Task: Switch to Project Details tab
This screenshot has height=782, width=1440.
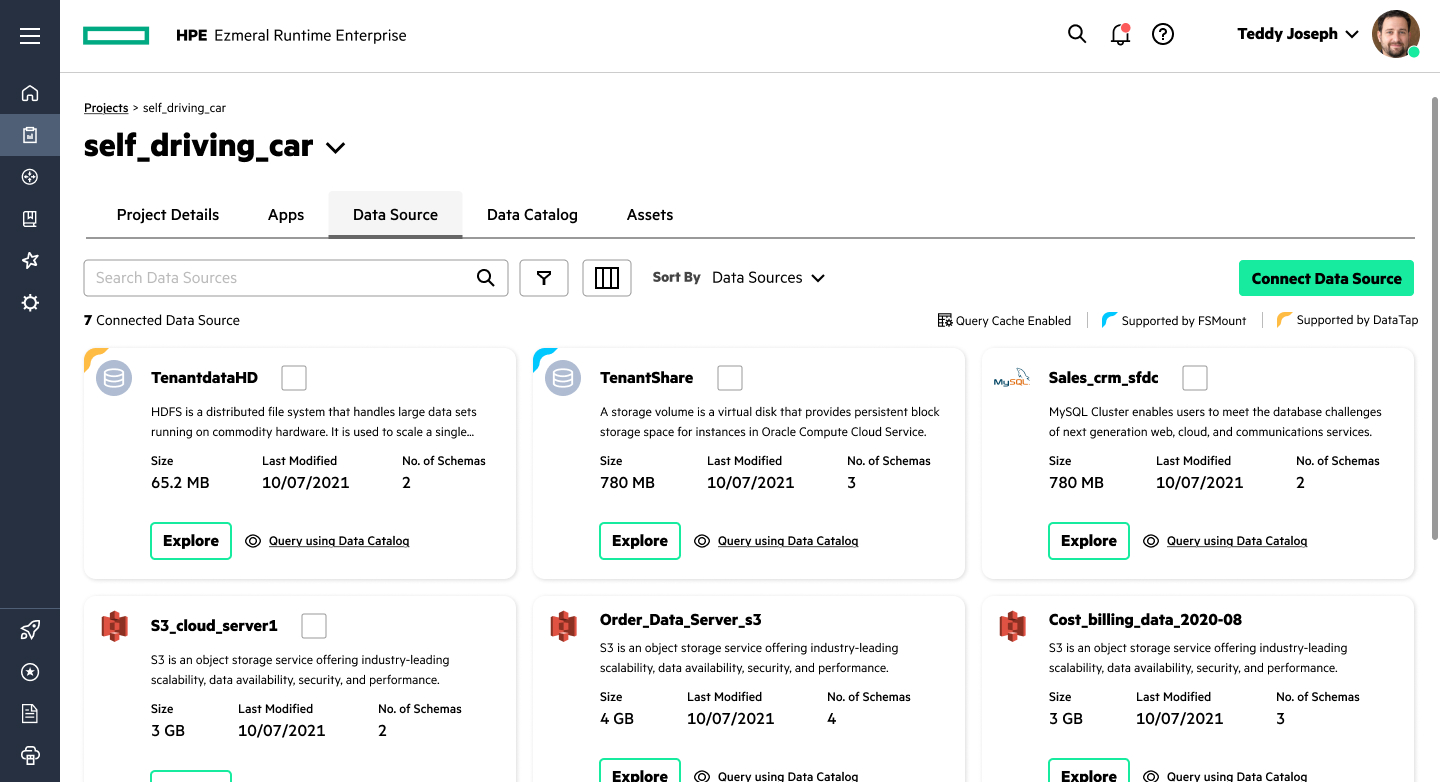Action: 168,215
